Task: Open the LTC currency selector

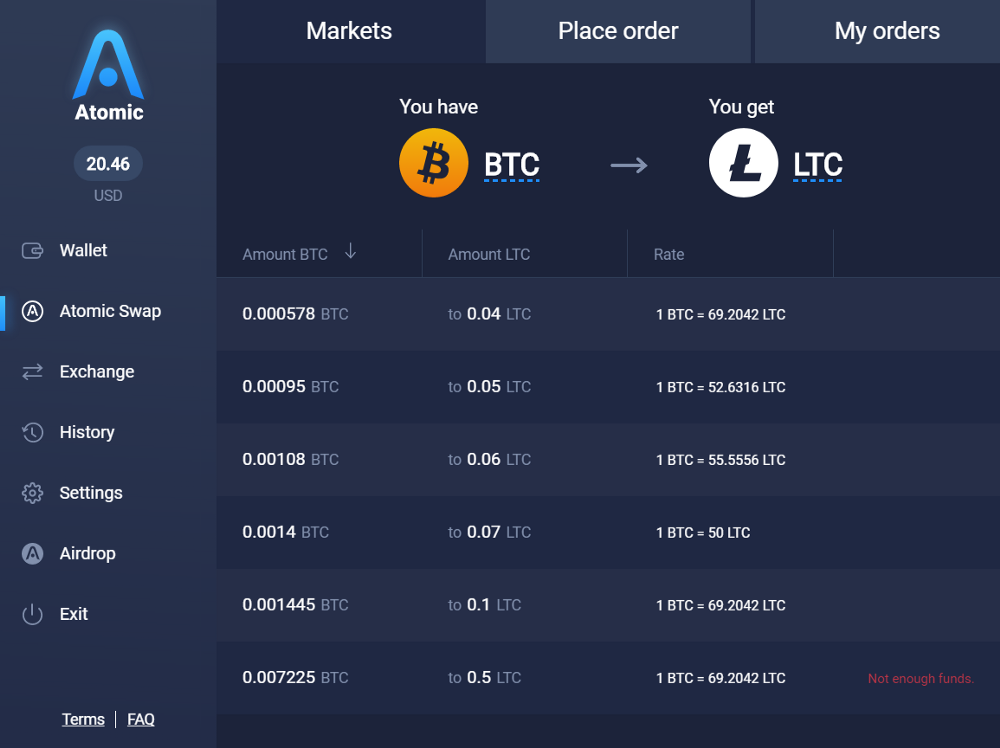Action: coord(817,164)
